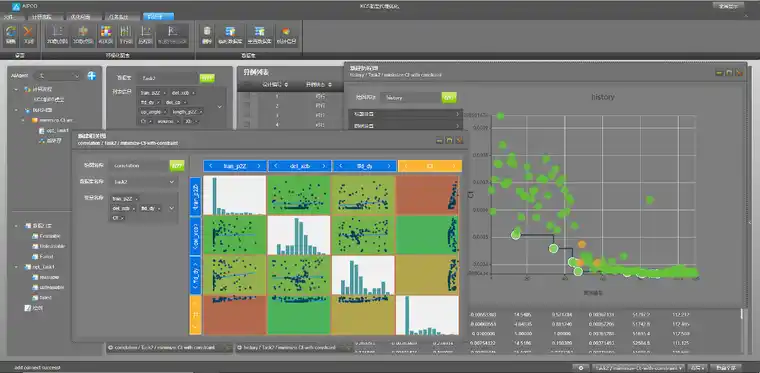This screenshot has width=760, height=373.
Task: Click the orange Cl column header
Action: pyautogui.click(x=429, y=166)
